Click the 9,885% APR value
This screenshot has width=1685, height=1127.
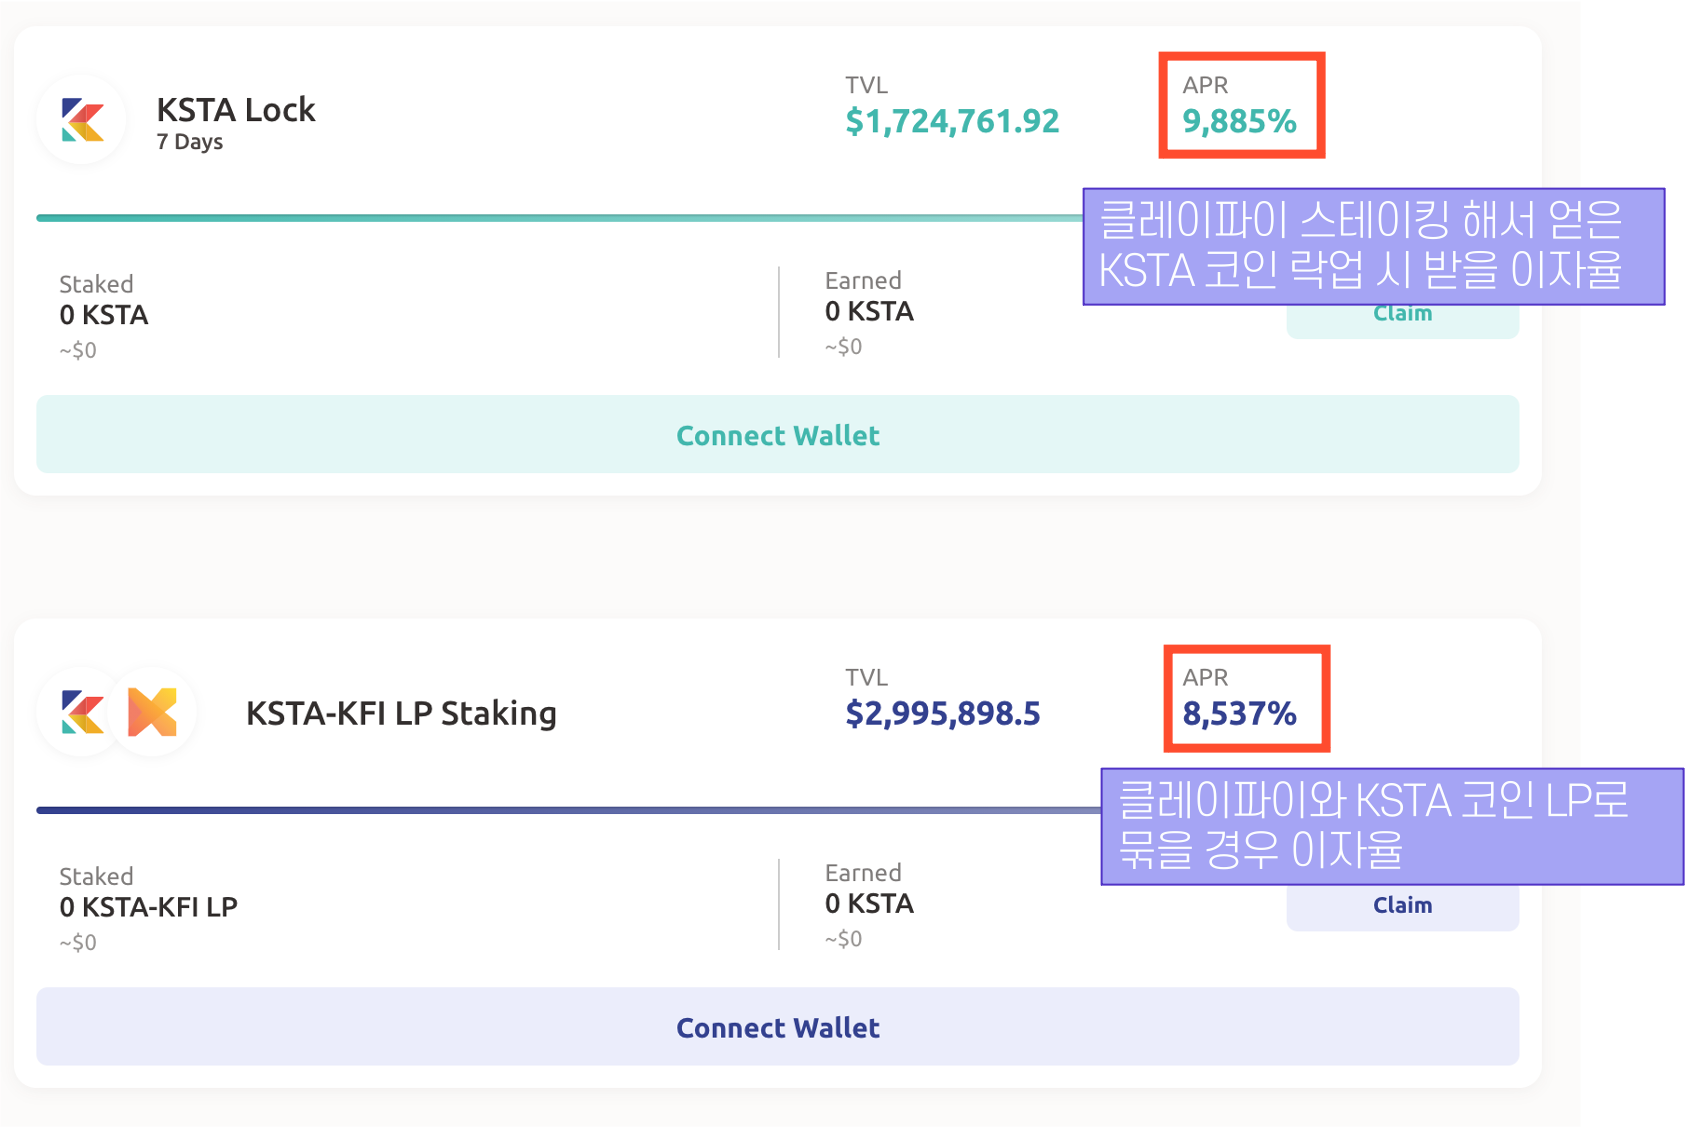coord(1239,121)
